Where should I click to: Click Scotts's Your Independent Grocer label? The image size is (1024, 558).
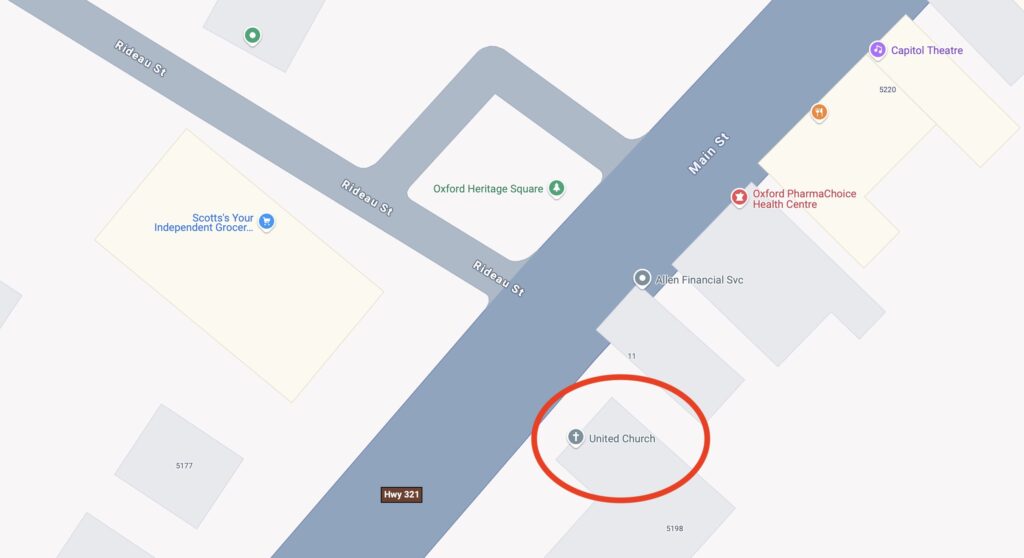pyautogui.click(x=204, y=223)
